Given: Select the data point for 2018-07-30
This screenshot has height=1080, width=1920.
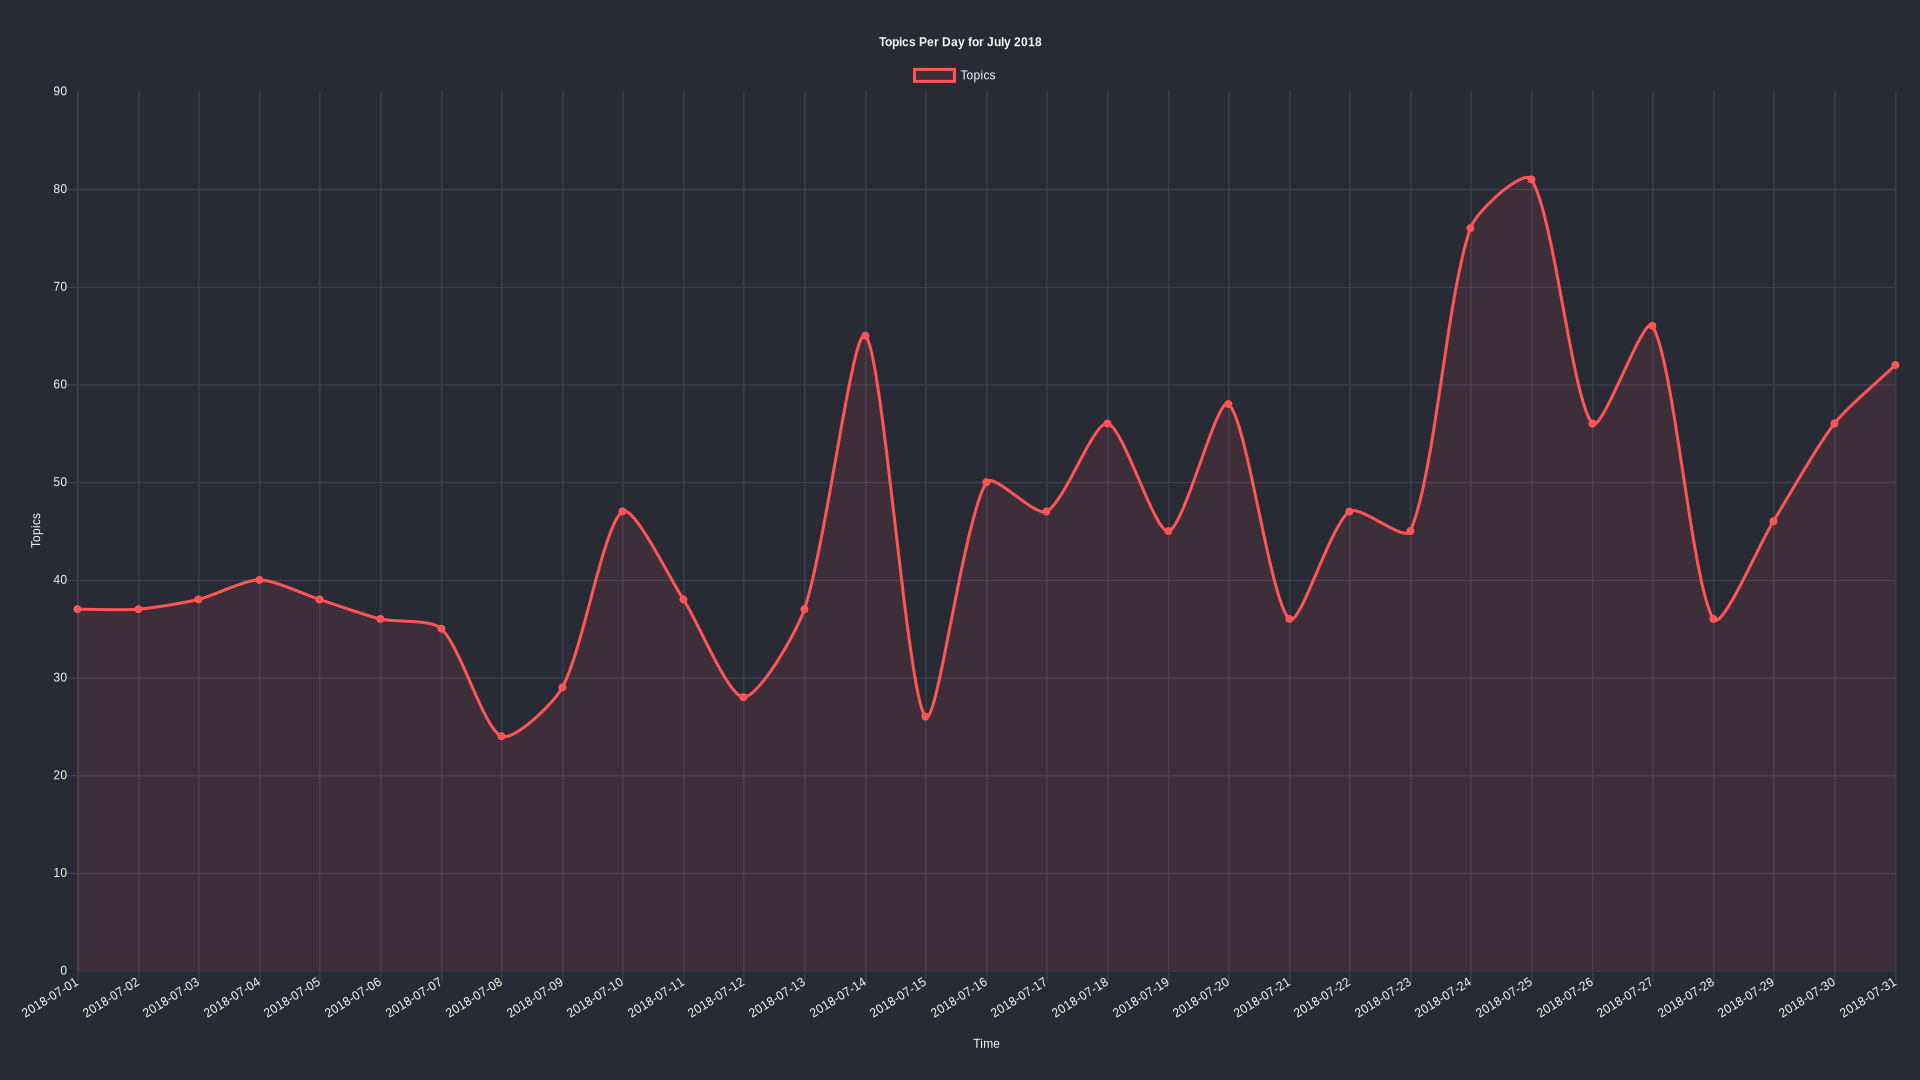Looking at the screenshot, I should (x=1834, y=424).
